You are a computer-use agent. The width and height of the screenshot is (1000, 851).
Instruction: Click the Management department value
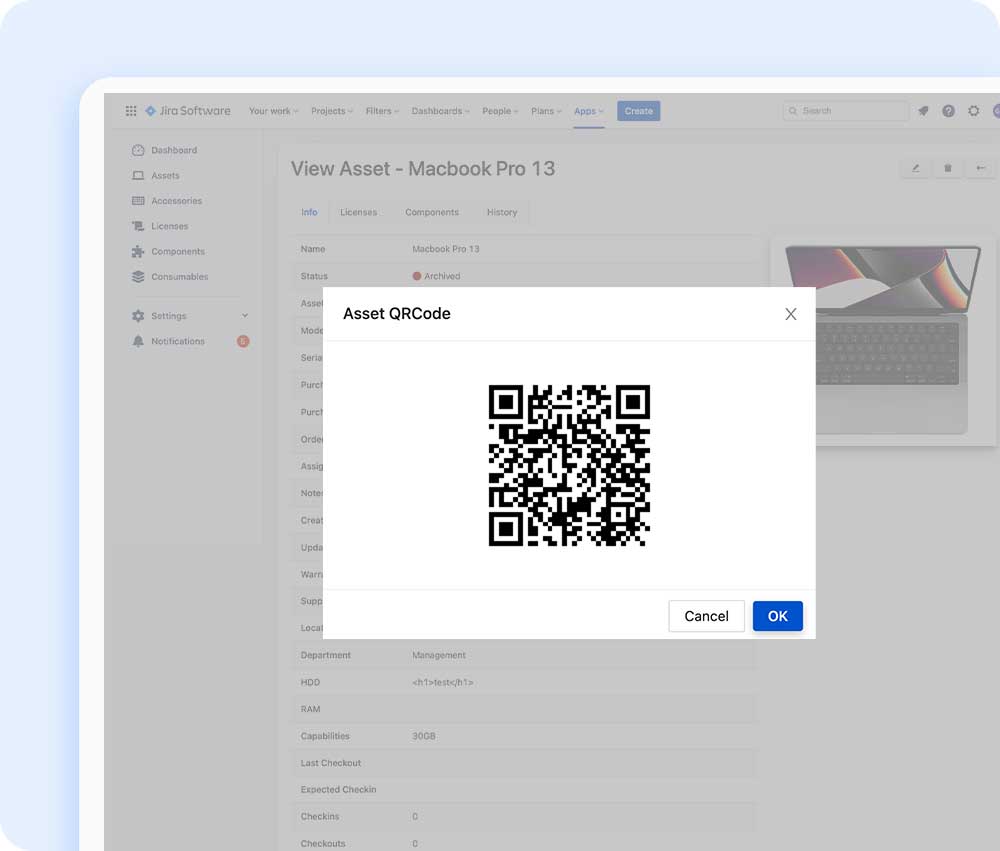point(439,655)
